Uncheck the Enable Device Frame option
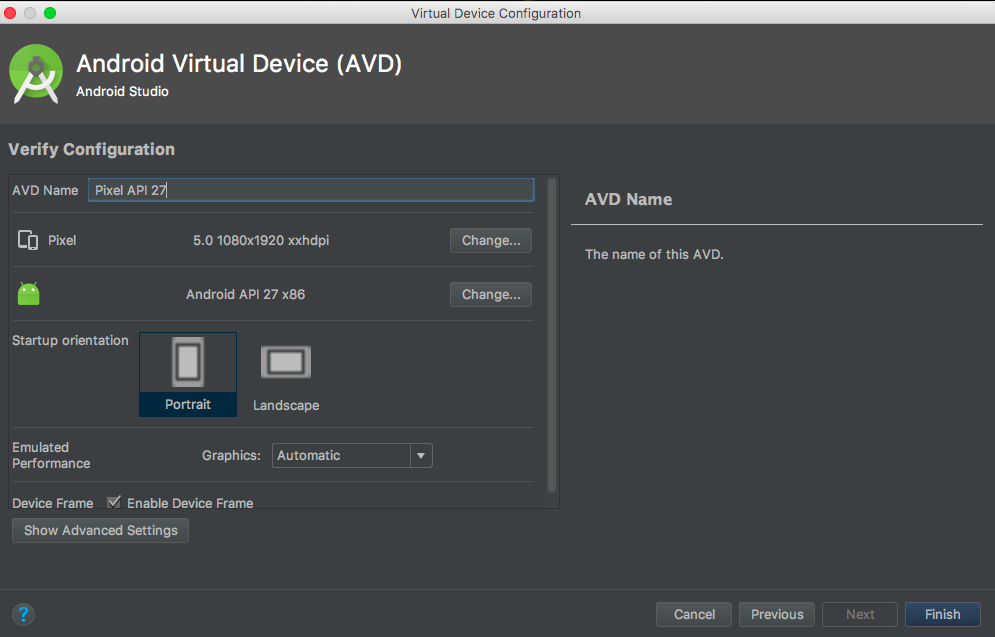This screenshot has height=637, width=995. pyautogui.click(x=113, y=502)
